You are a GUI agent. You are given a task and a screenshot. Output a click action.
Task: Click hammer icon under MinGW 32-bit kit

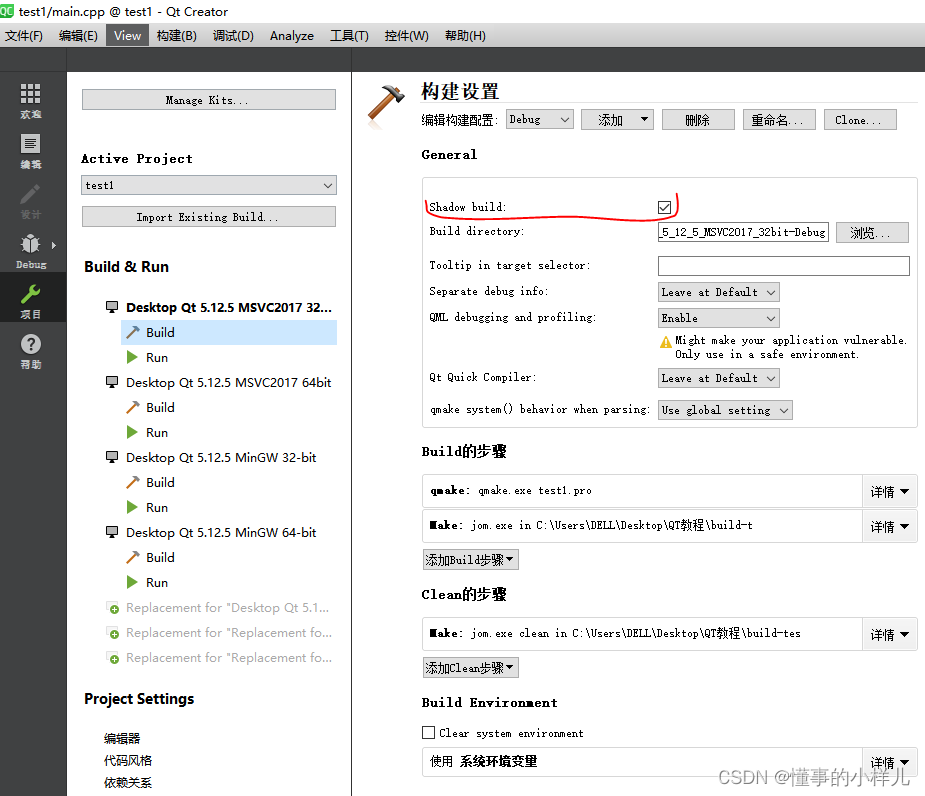133,482
